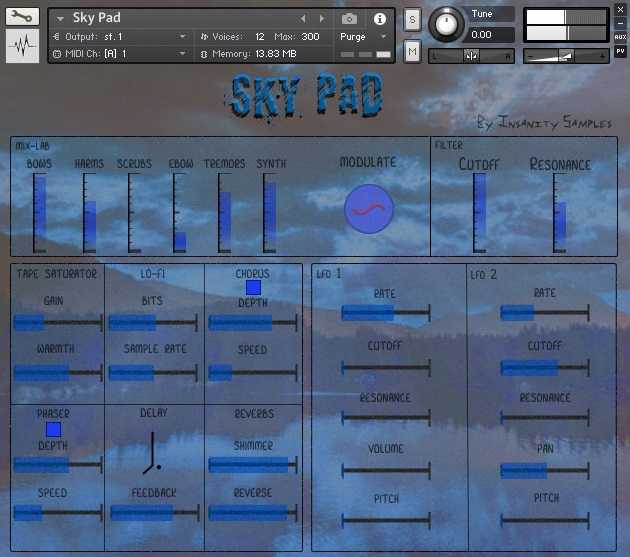Adjust the Ebow mix level bar

point(180,213)
